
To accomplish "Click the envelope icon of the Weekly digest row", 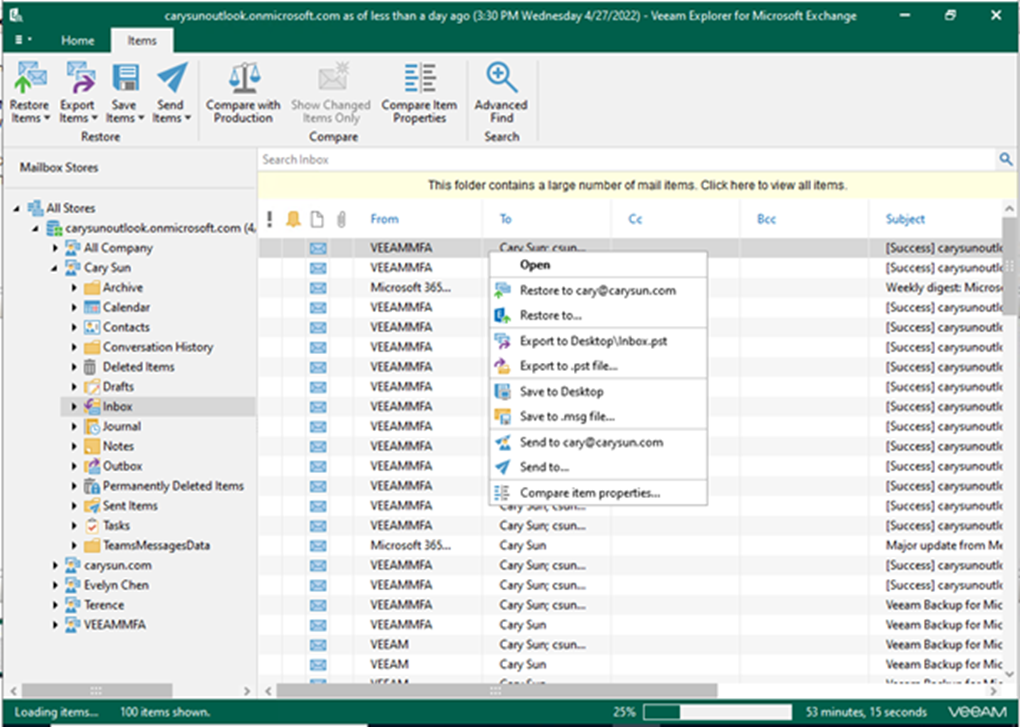I will [317, 287].
